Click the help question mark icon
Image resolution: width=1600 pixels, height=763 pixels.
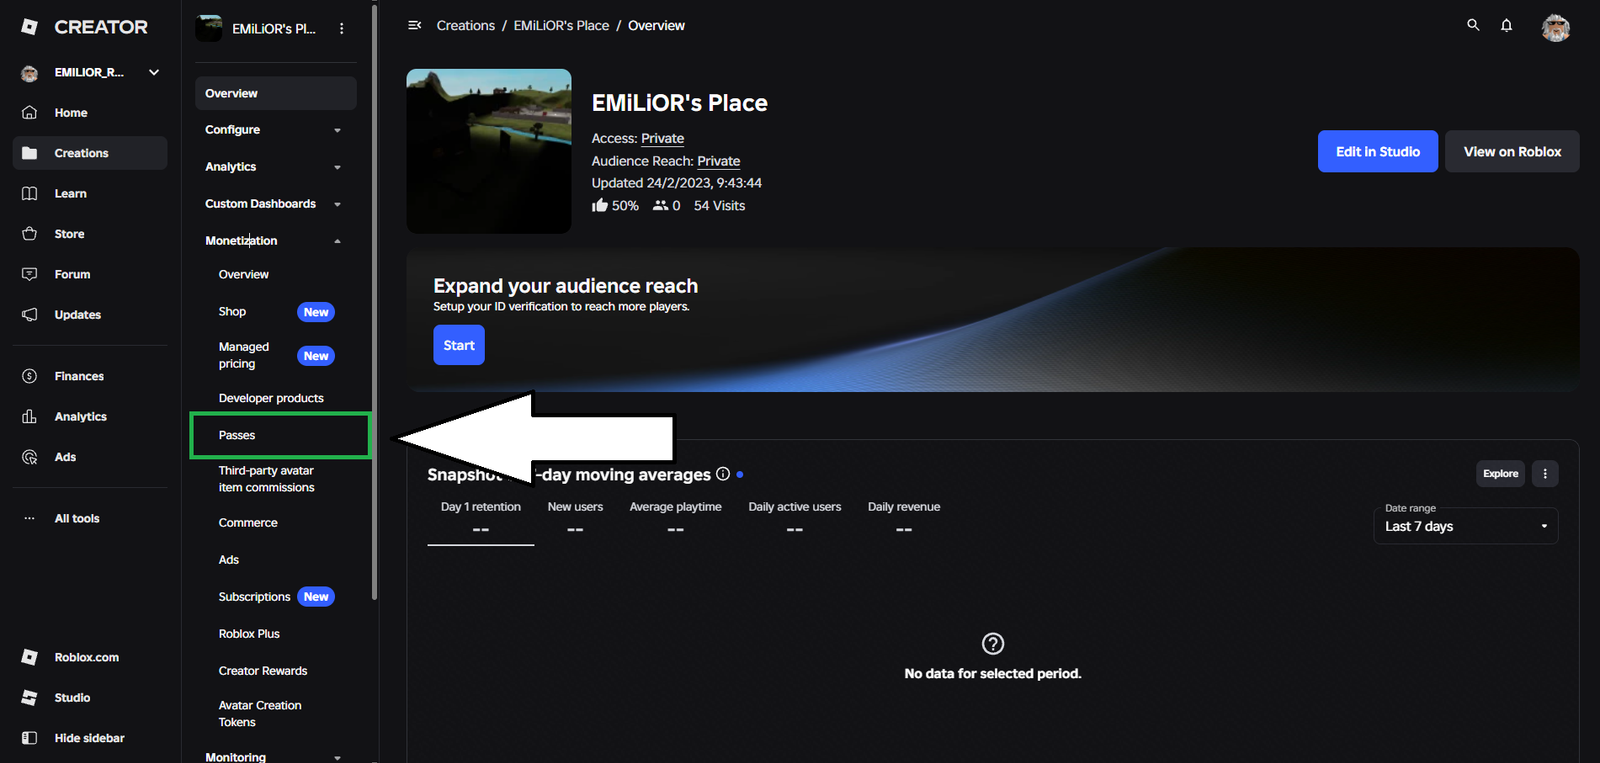tap(993, 643)
